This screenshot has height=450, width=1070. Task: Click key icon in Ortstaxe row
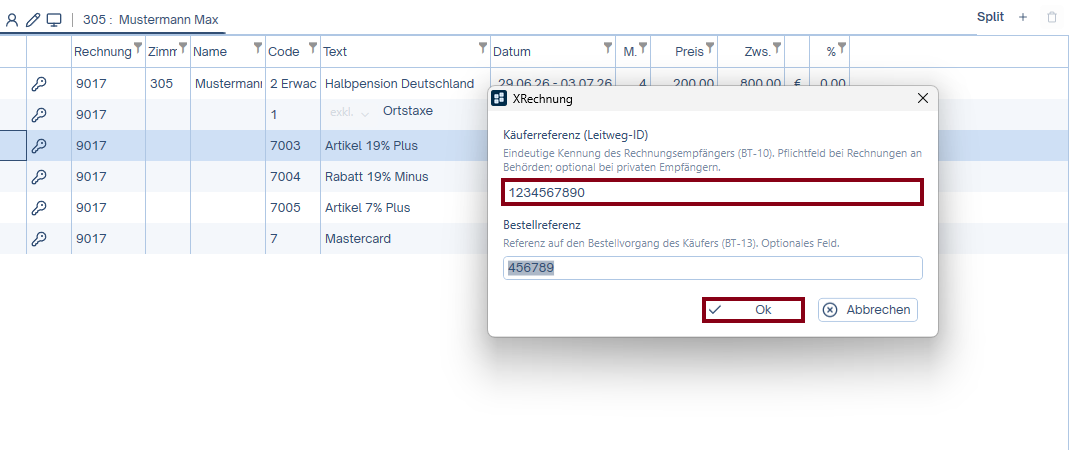pos(40,115)
